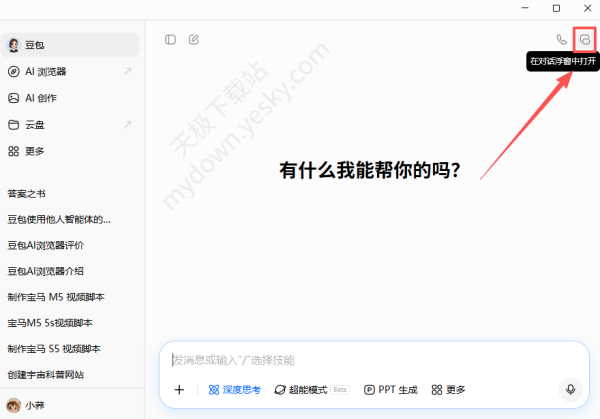Expand 更多 skills in the input toolbar
Viewport: 600px width, 419px height.
449,390
